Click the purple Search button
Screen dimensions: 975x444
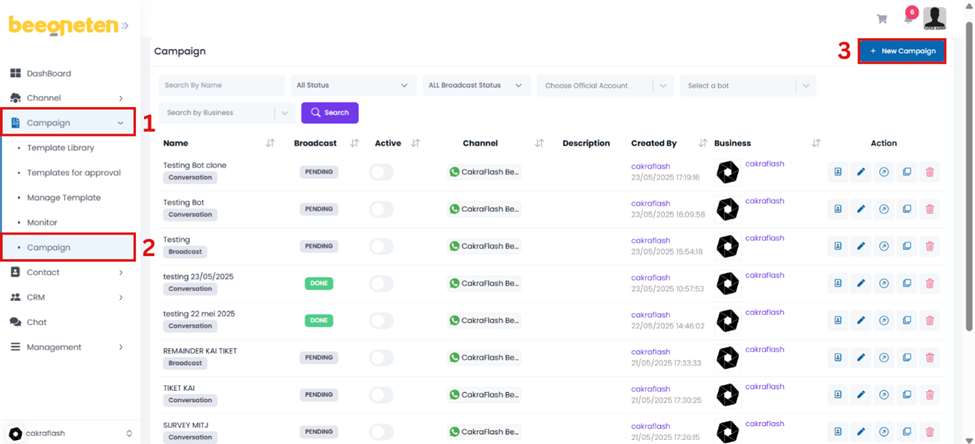330,113
